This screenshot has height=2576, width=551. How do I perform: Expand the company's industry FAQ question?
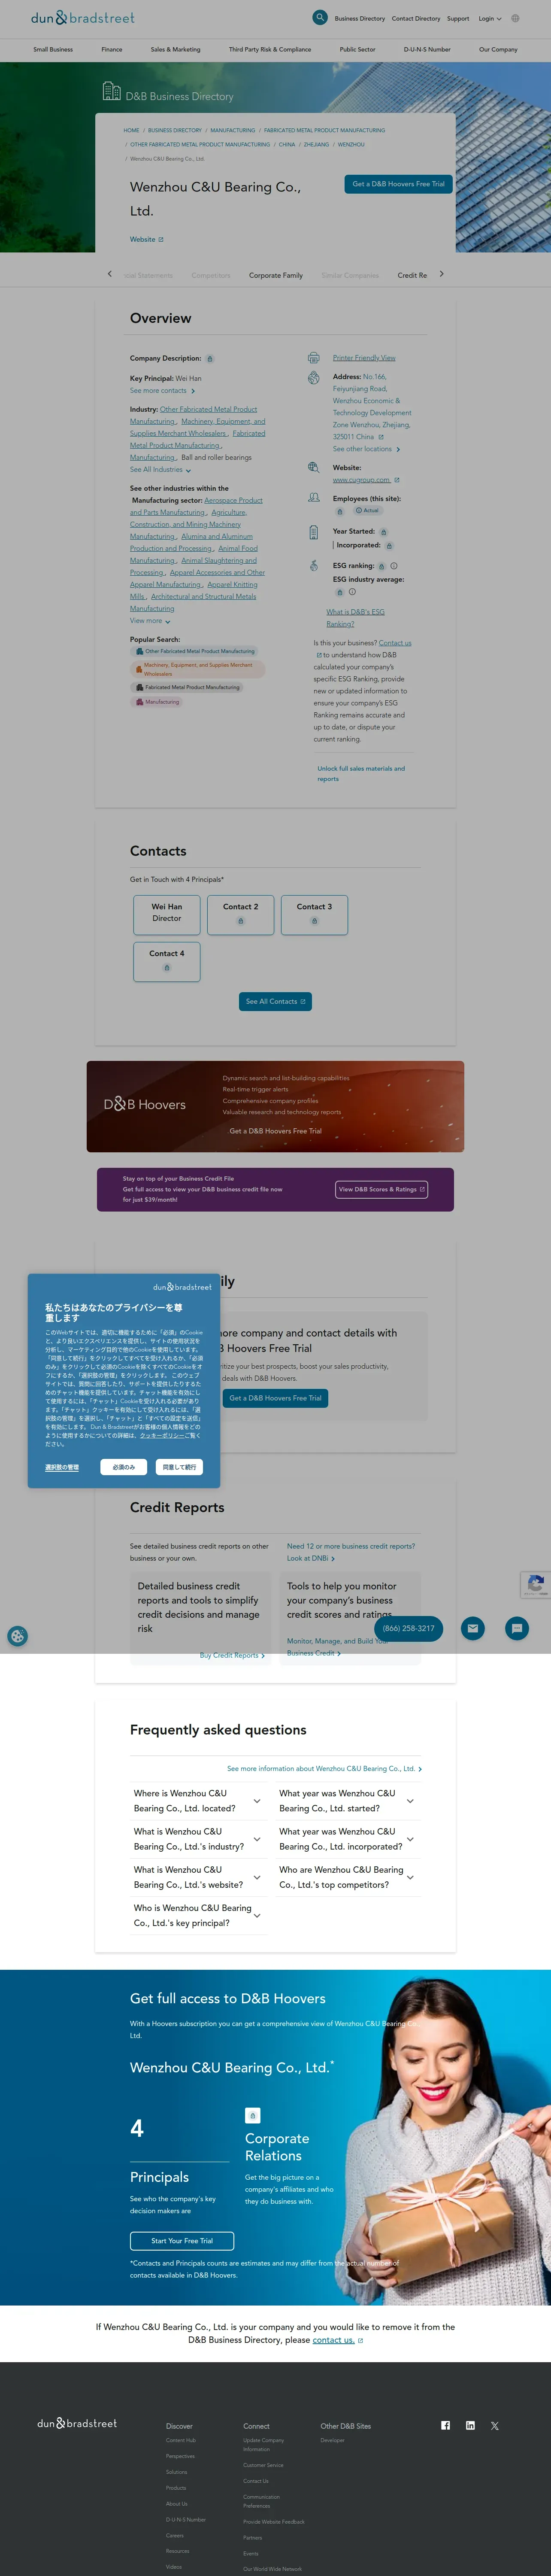tap(198, 1838)
